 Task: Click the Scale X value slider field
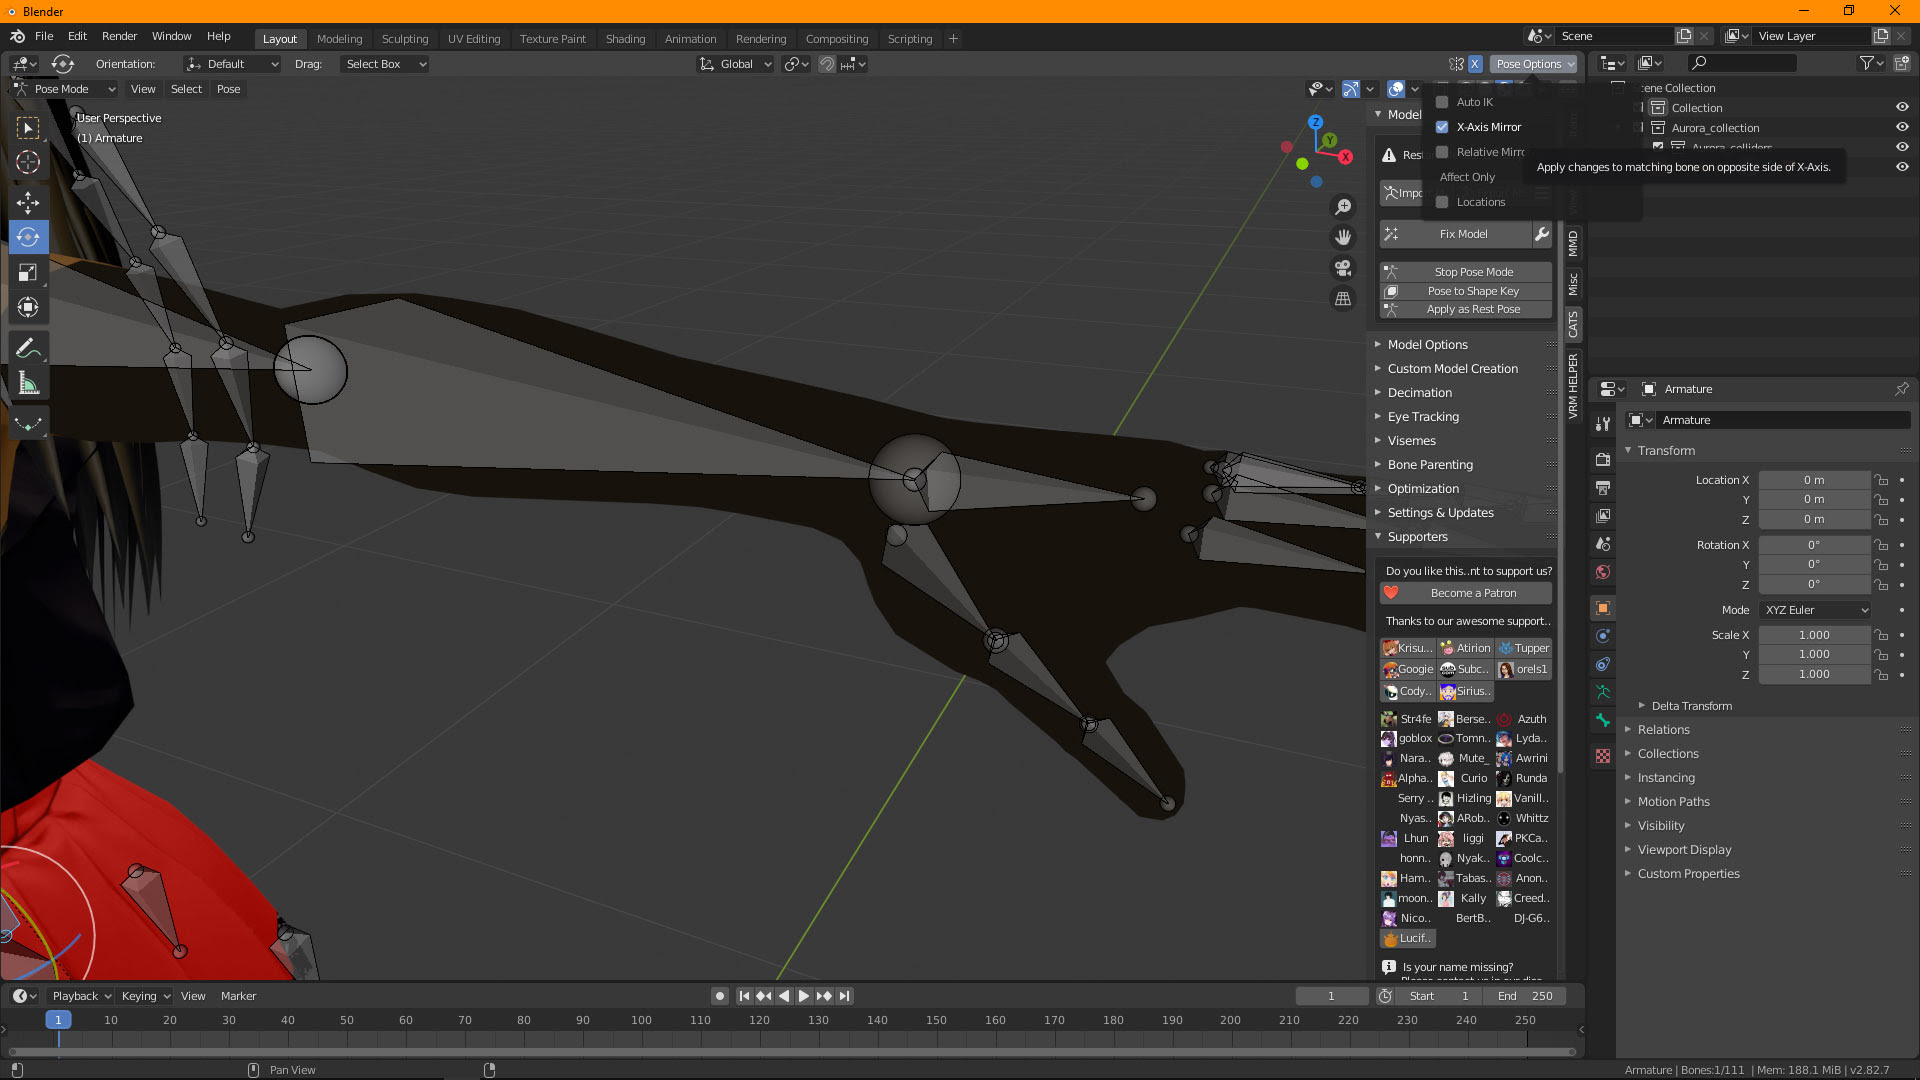coord(1813,635)
